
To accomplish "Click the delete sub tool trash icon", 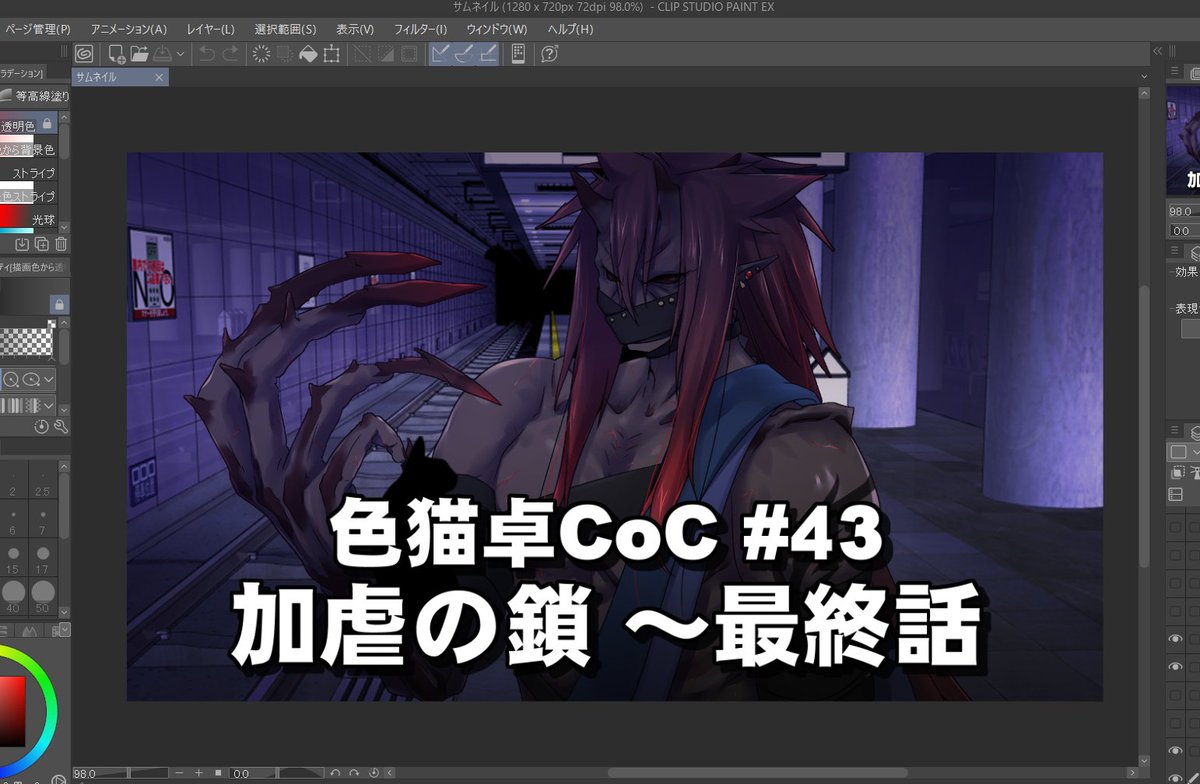I will point(61,244).
